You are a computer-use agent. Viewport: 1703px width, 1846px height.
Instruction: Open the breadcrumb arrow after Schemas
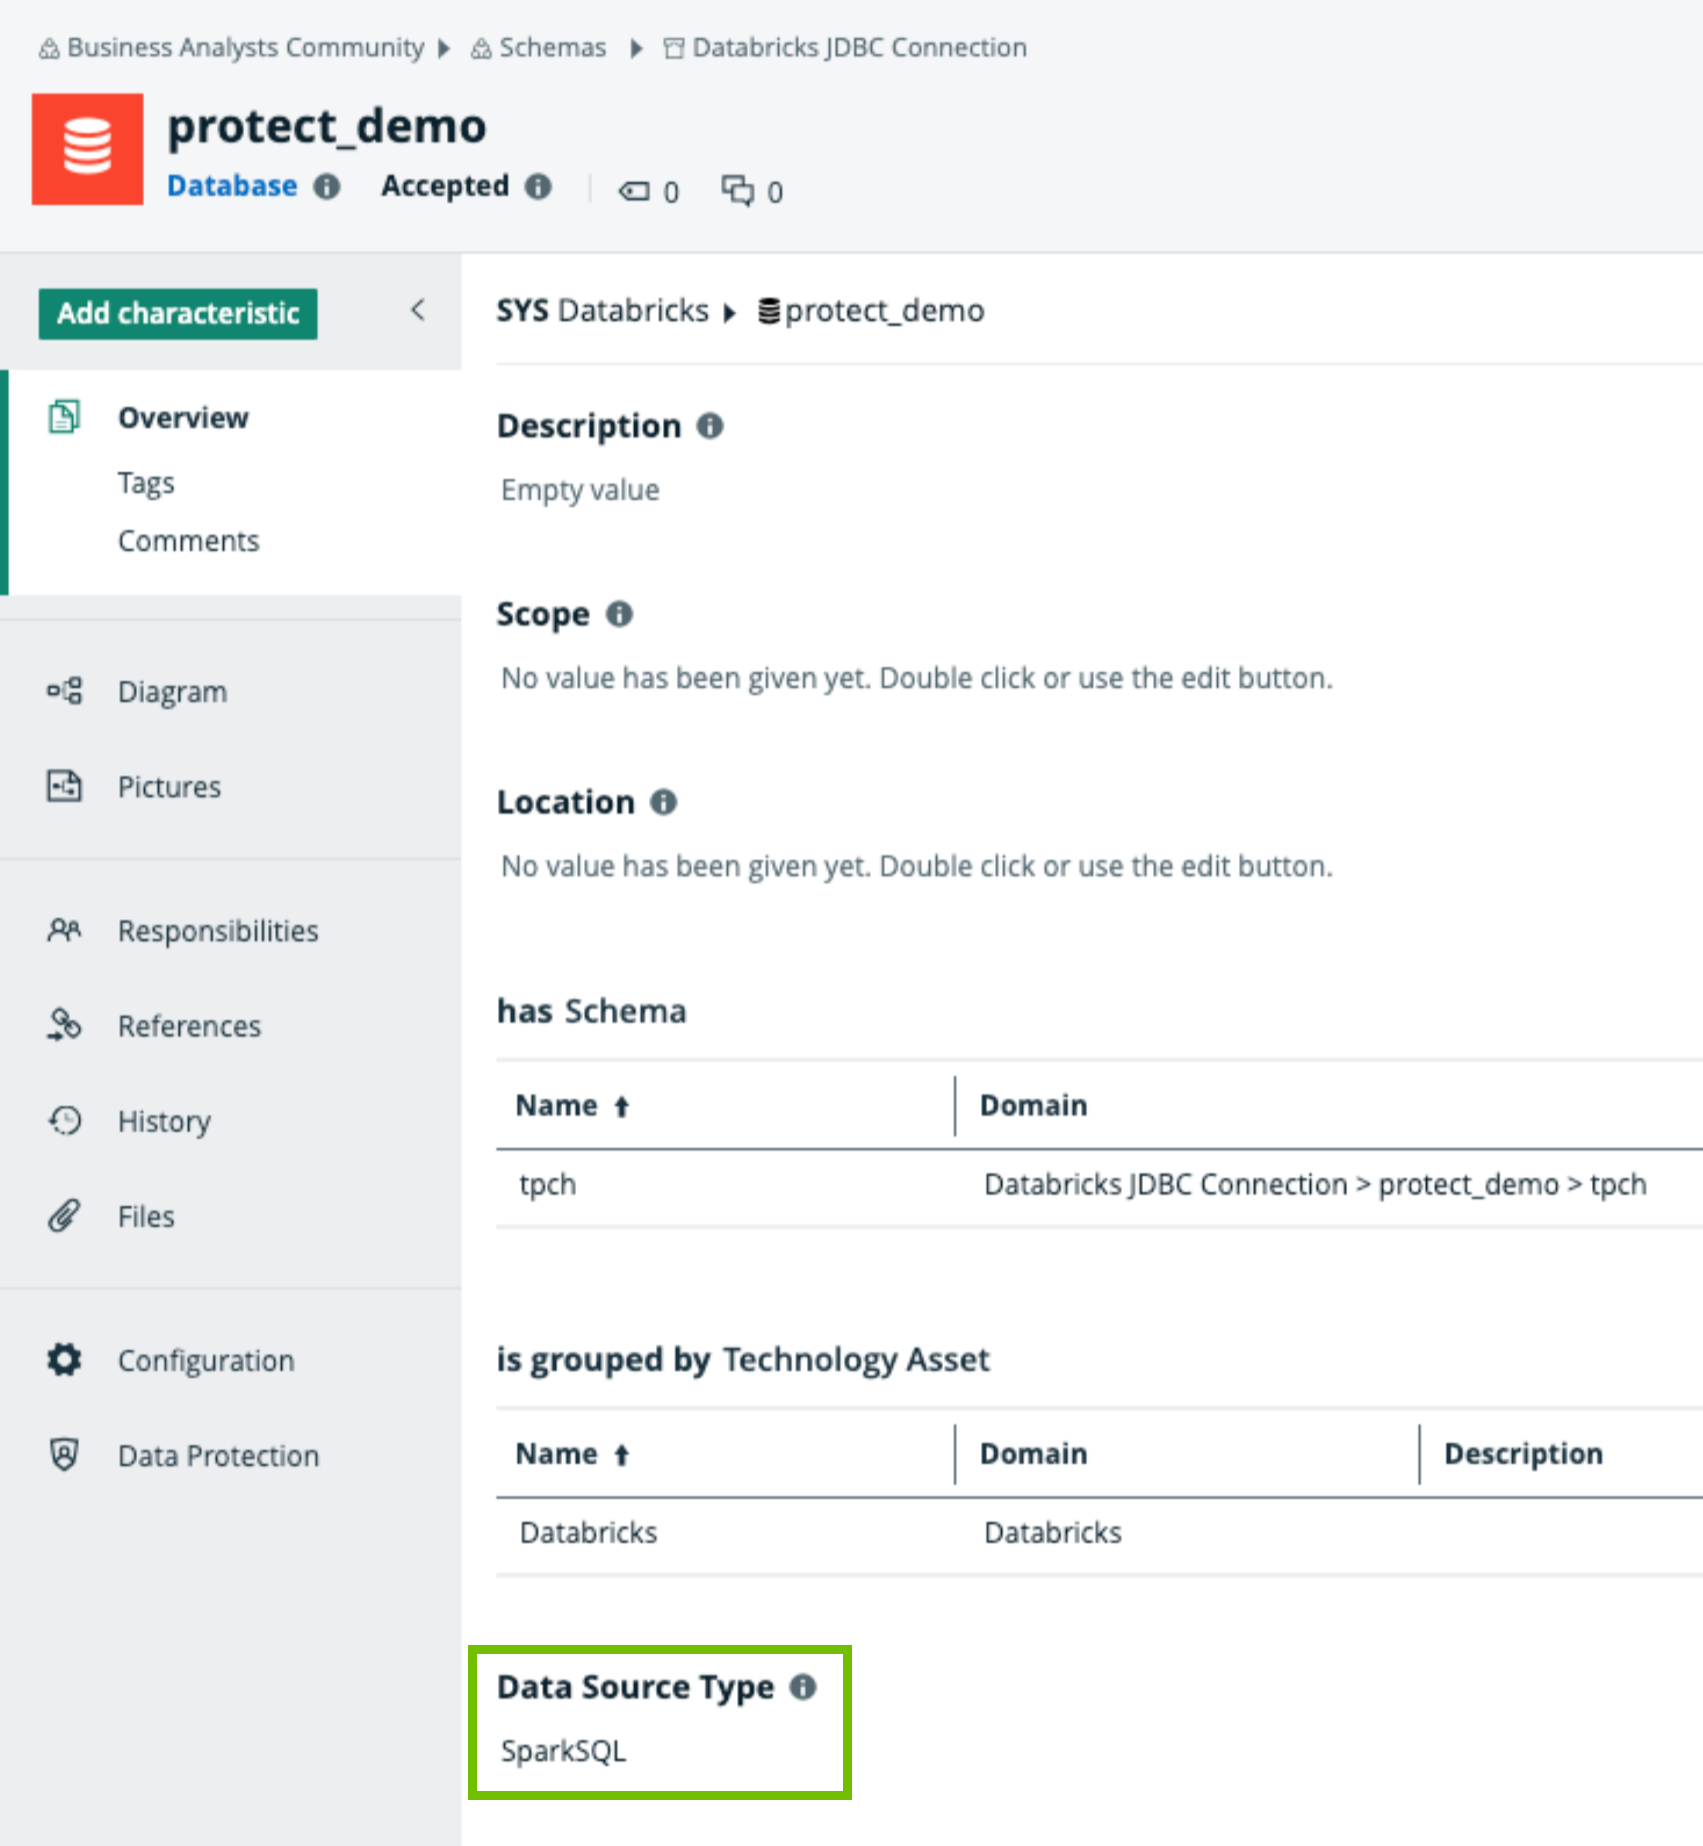coord(637,47)
